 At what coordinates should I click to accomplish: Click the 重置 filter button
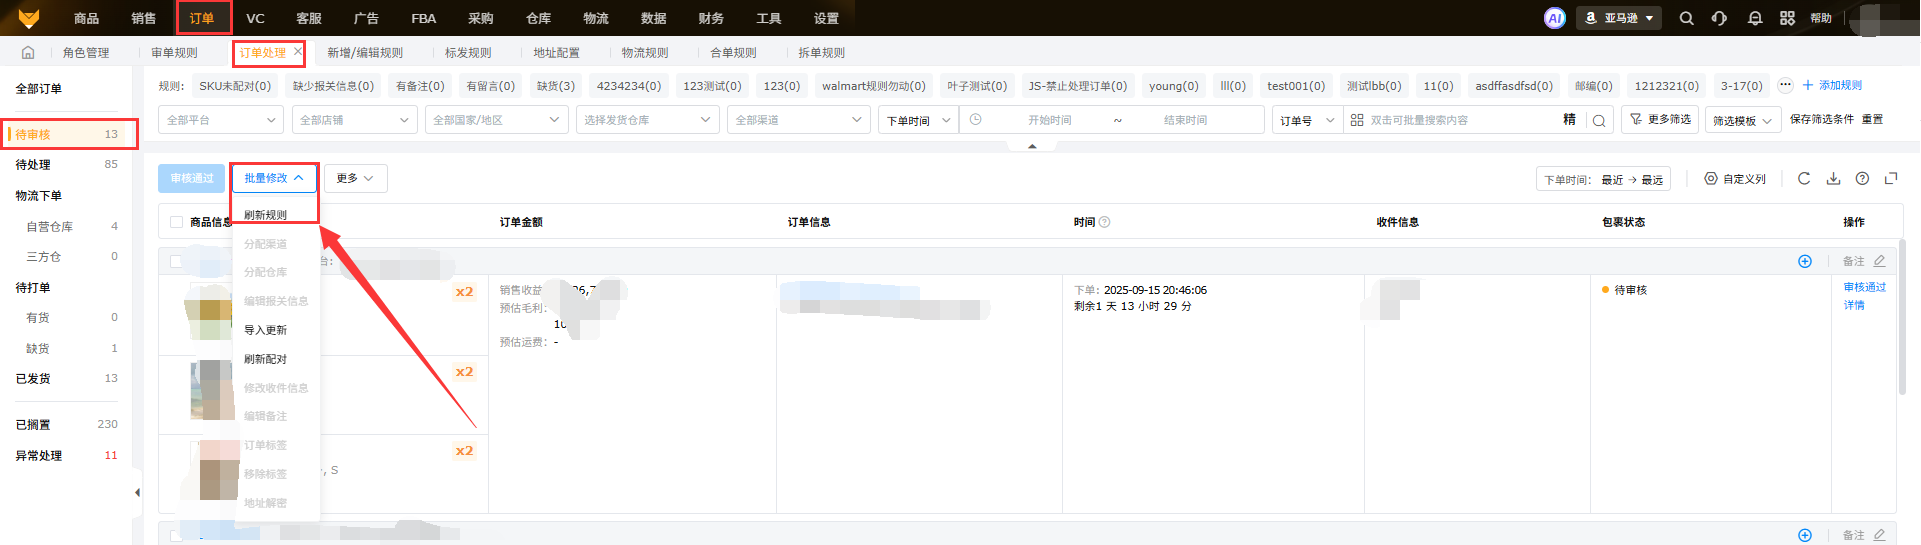[x=1873, y=119]
